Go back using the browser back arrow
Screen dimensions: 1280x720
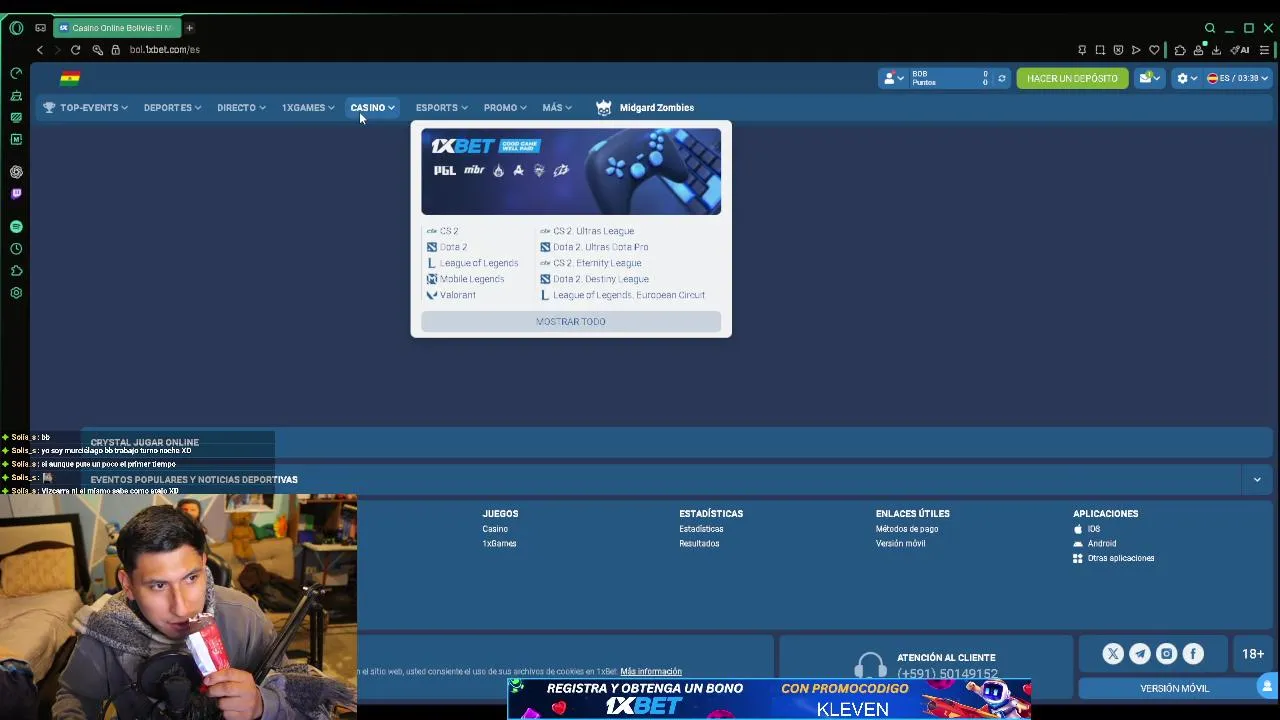point(40,50)
